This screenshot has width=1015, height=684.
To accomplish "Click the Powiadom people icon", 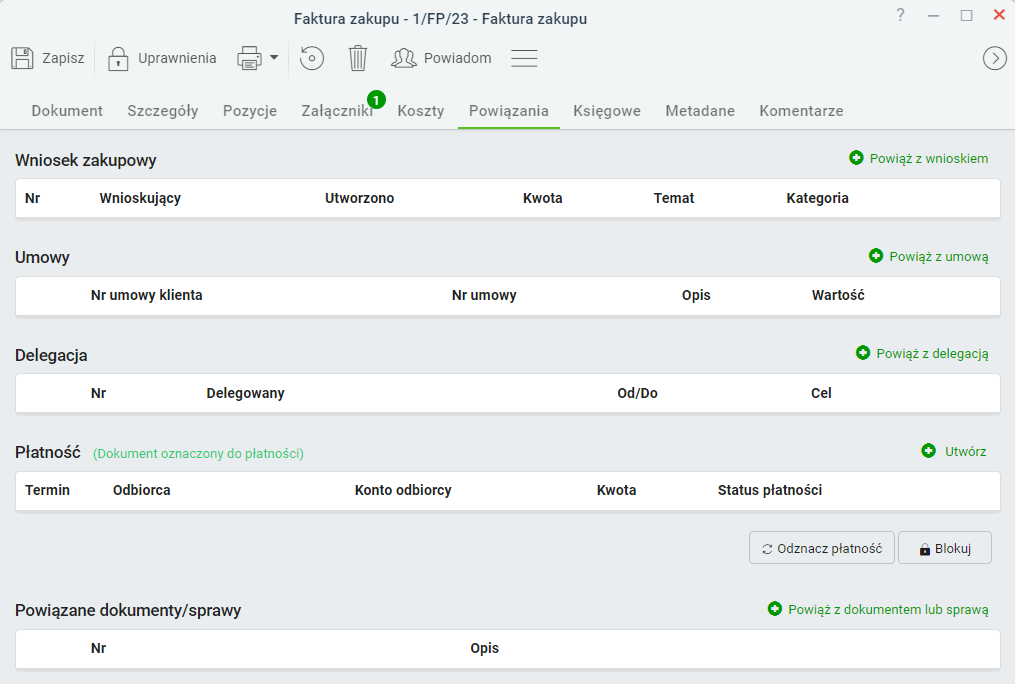I will [x=404, y=58].
